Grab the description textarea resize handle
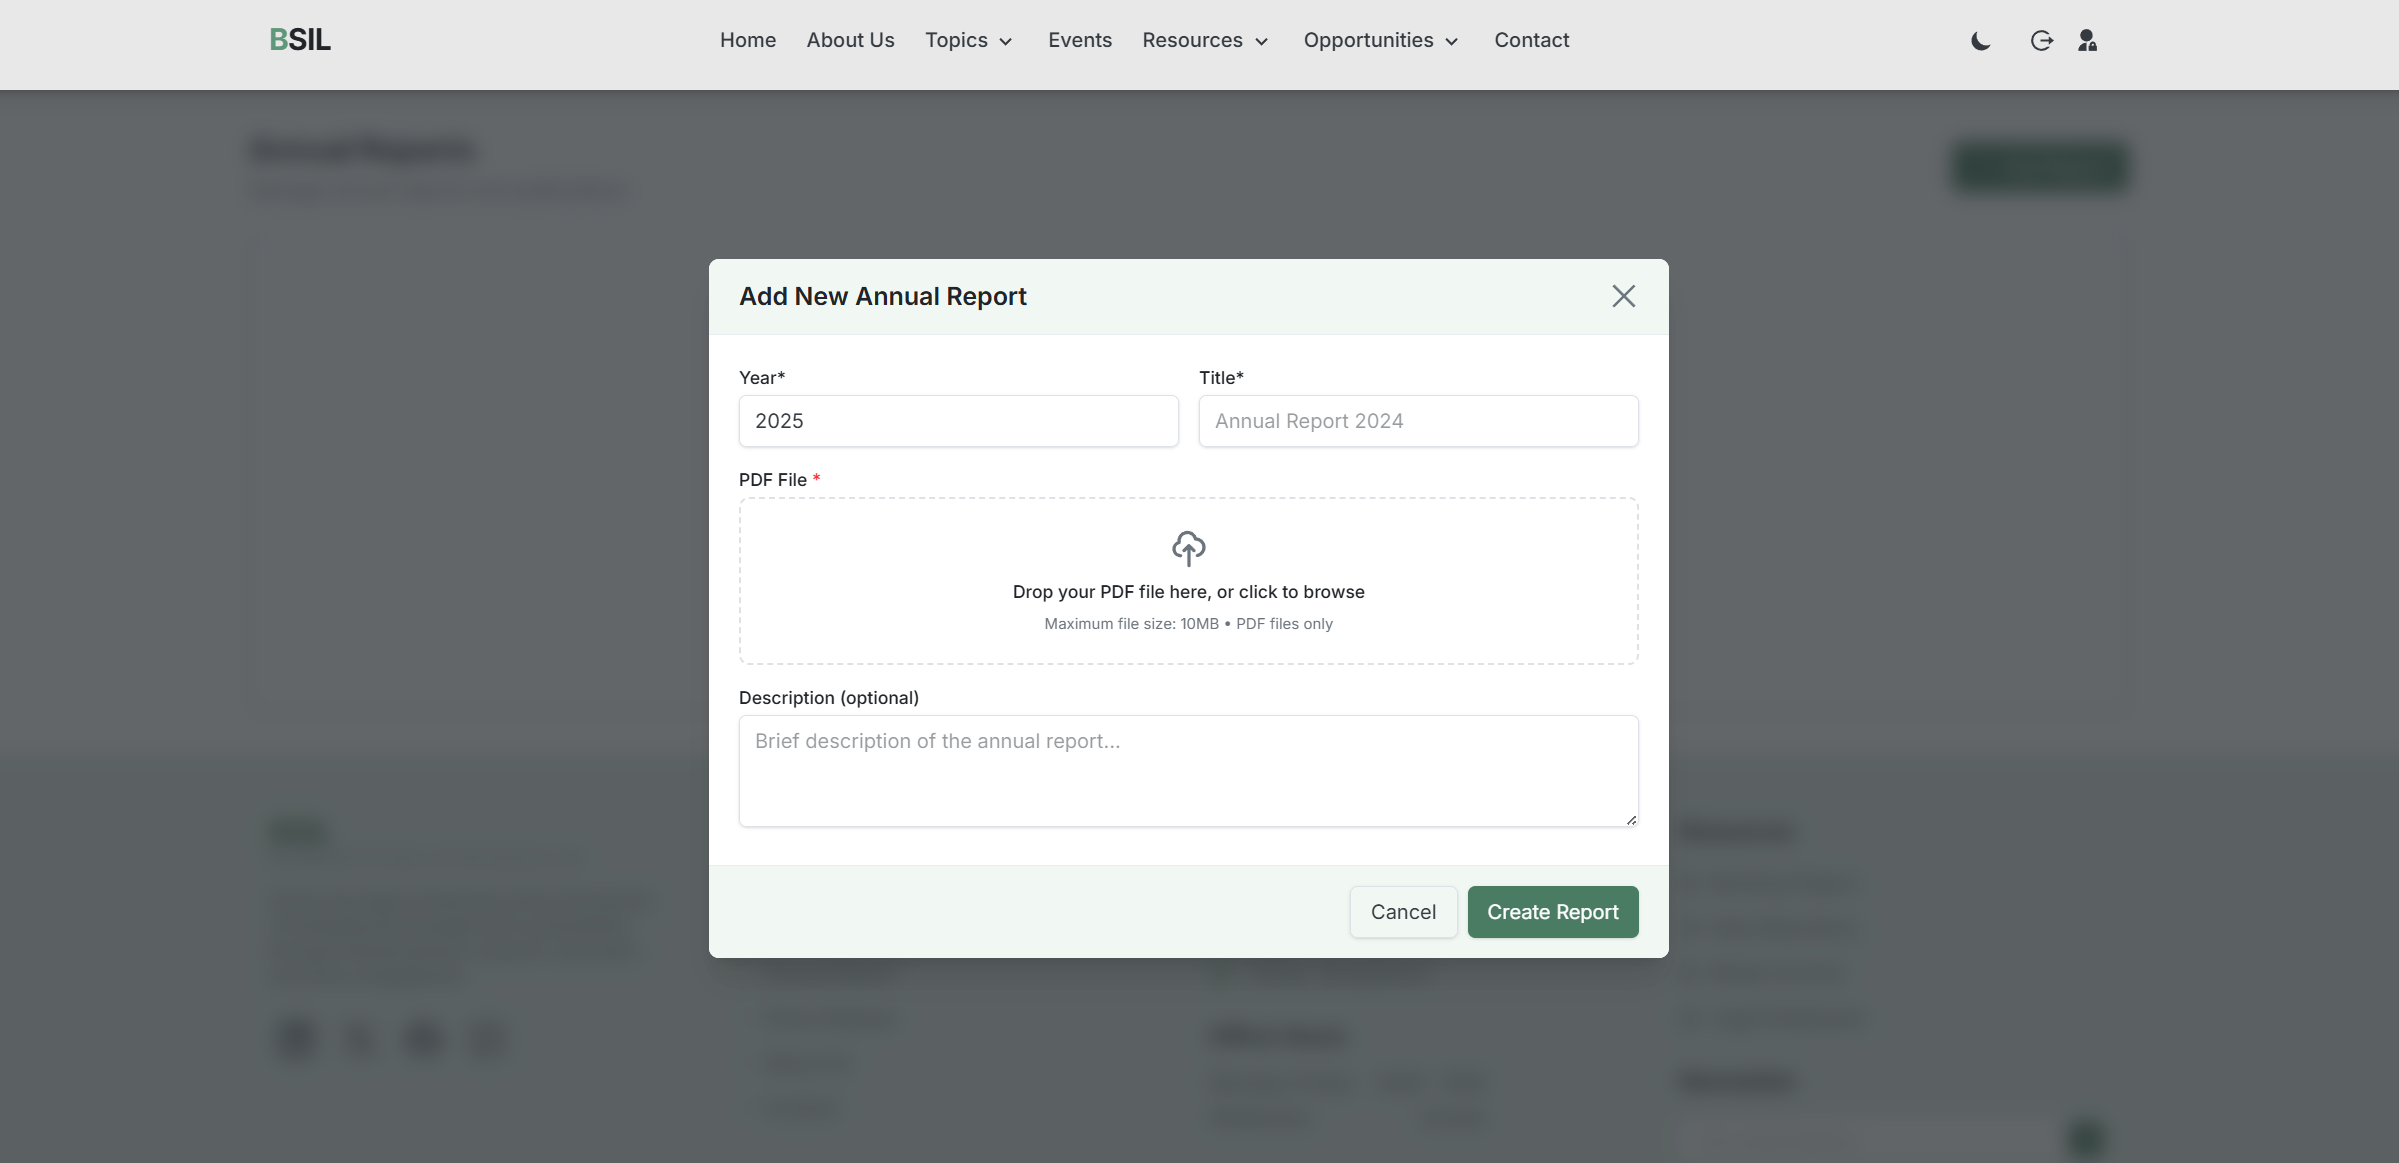This screenshot has width=2399, height=1163. tap(1631, 820)
